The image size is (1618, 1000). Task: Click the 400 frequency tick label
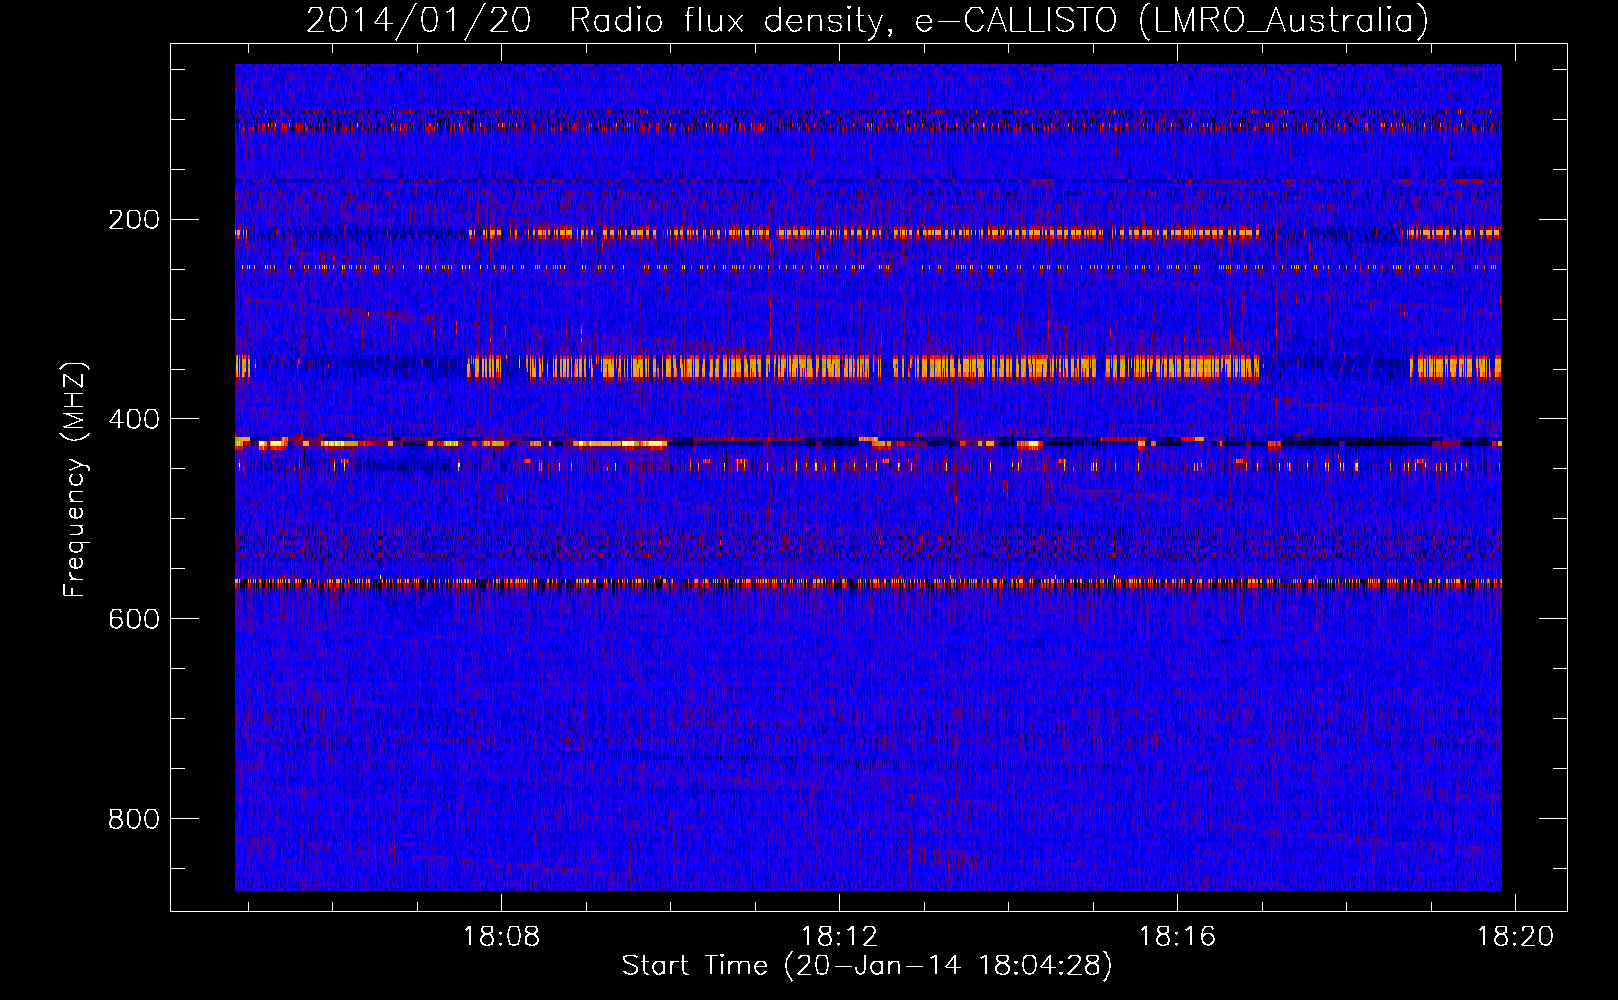pos(134,420)
